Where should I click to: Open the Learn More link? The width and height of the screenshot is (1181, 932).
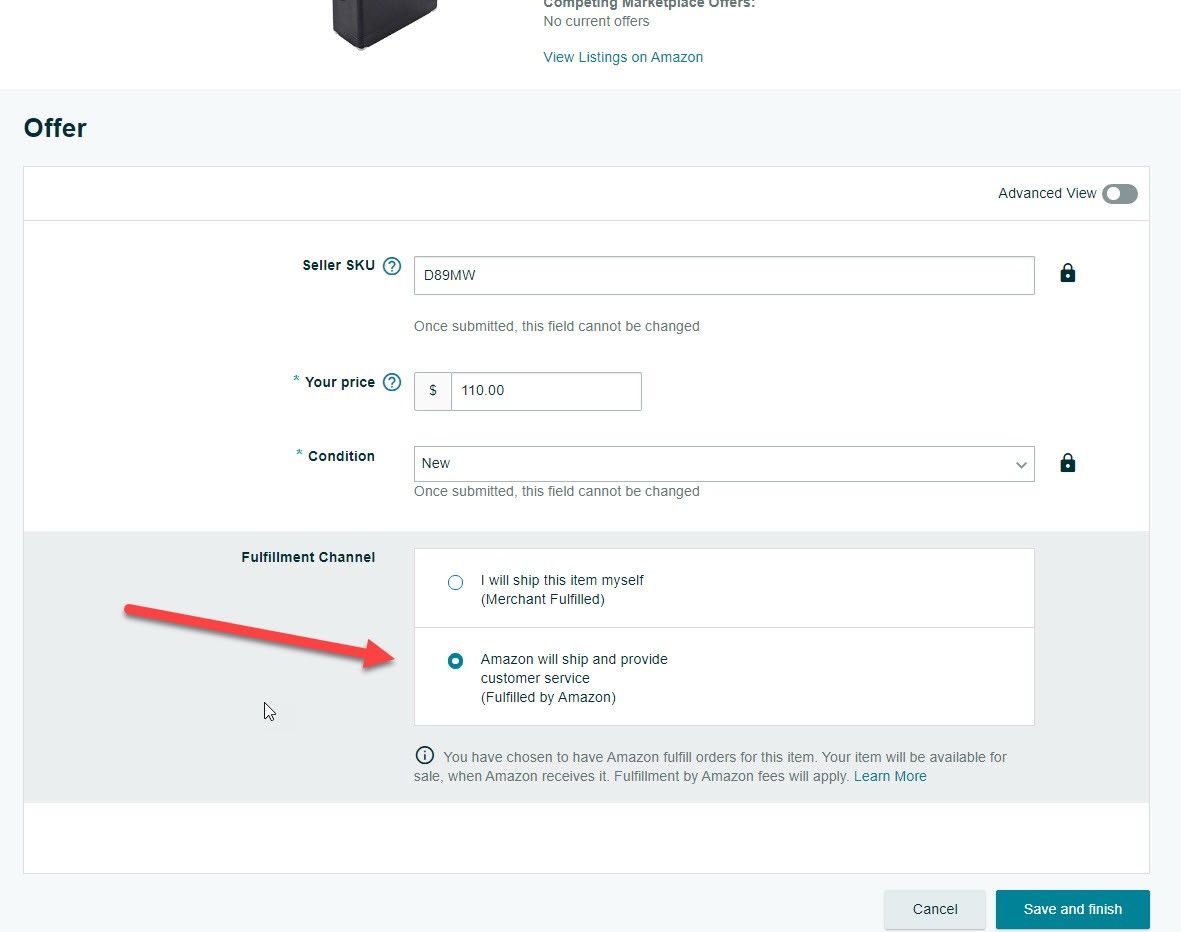890,776
